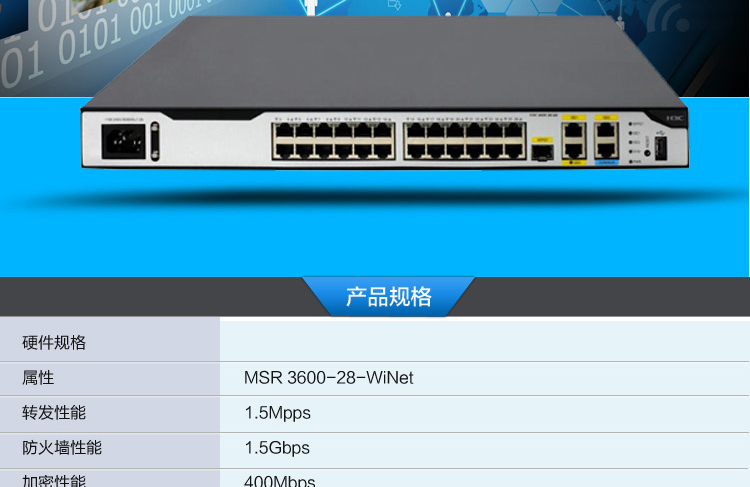
Task: Click the AC power socket on the router
Action: point(123,142)
